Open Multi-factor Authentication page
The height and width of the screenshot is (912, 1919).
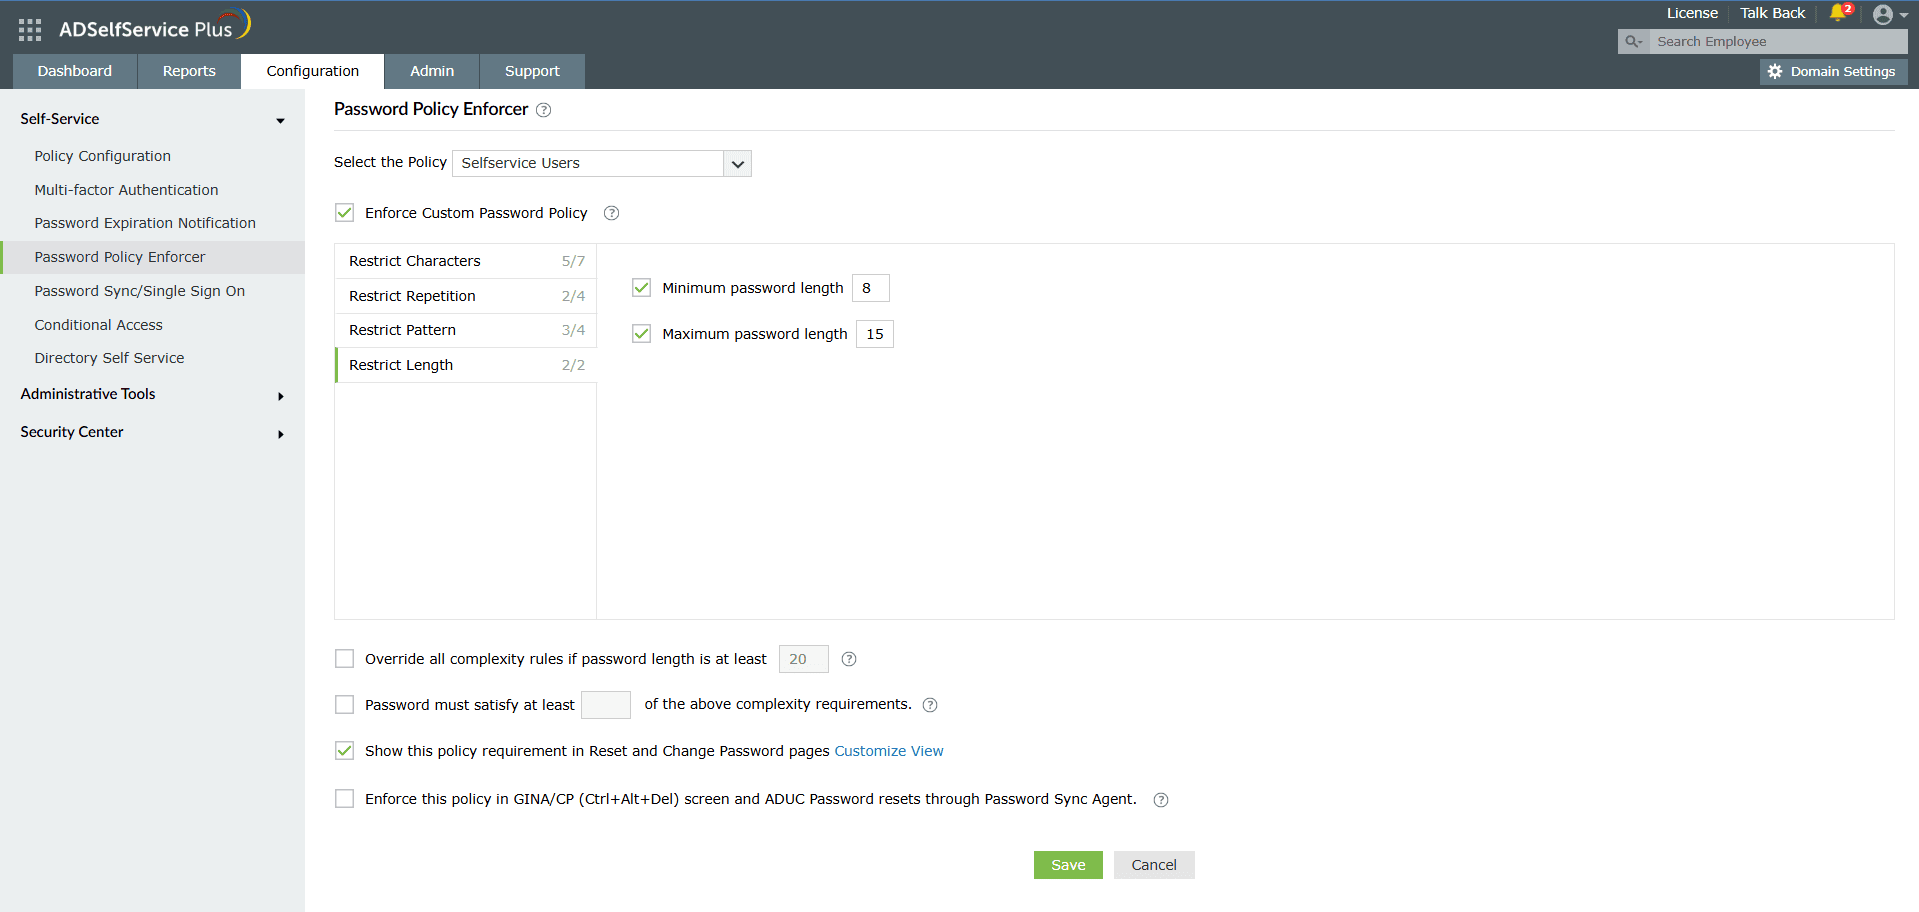click(x=126, y=190)
